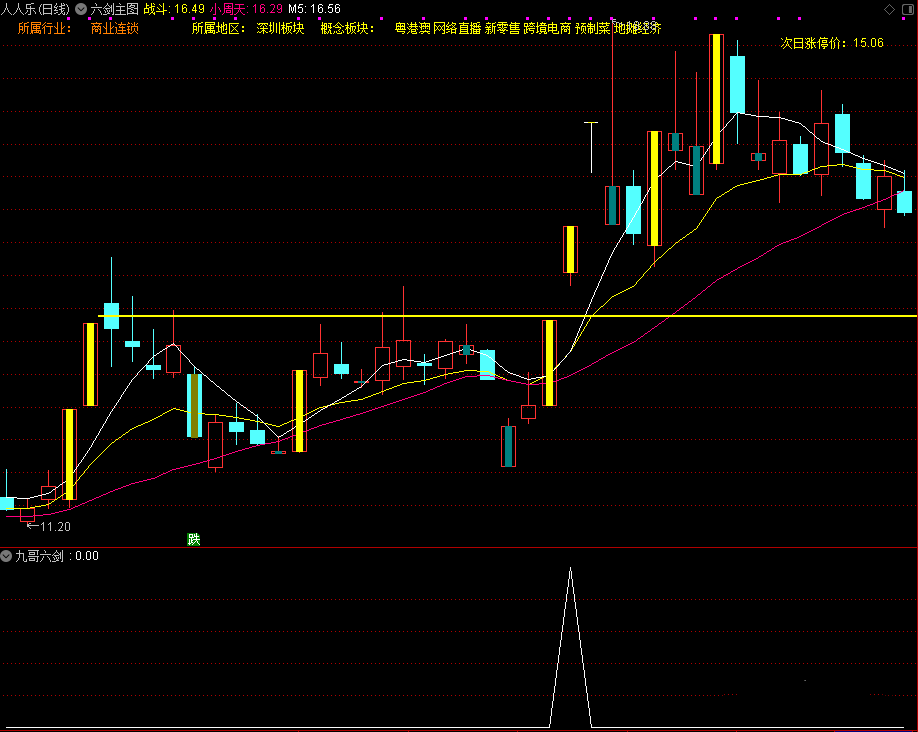The image size is (918, 732).
Task: Click the 战斗 indicator value label
Action: (175, 9)
